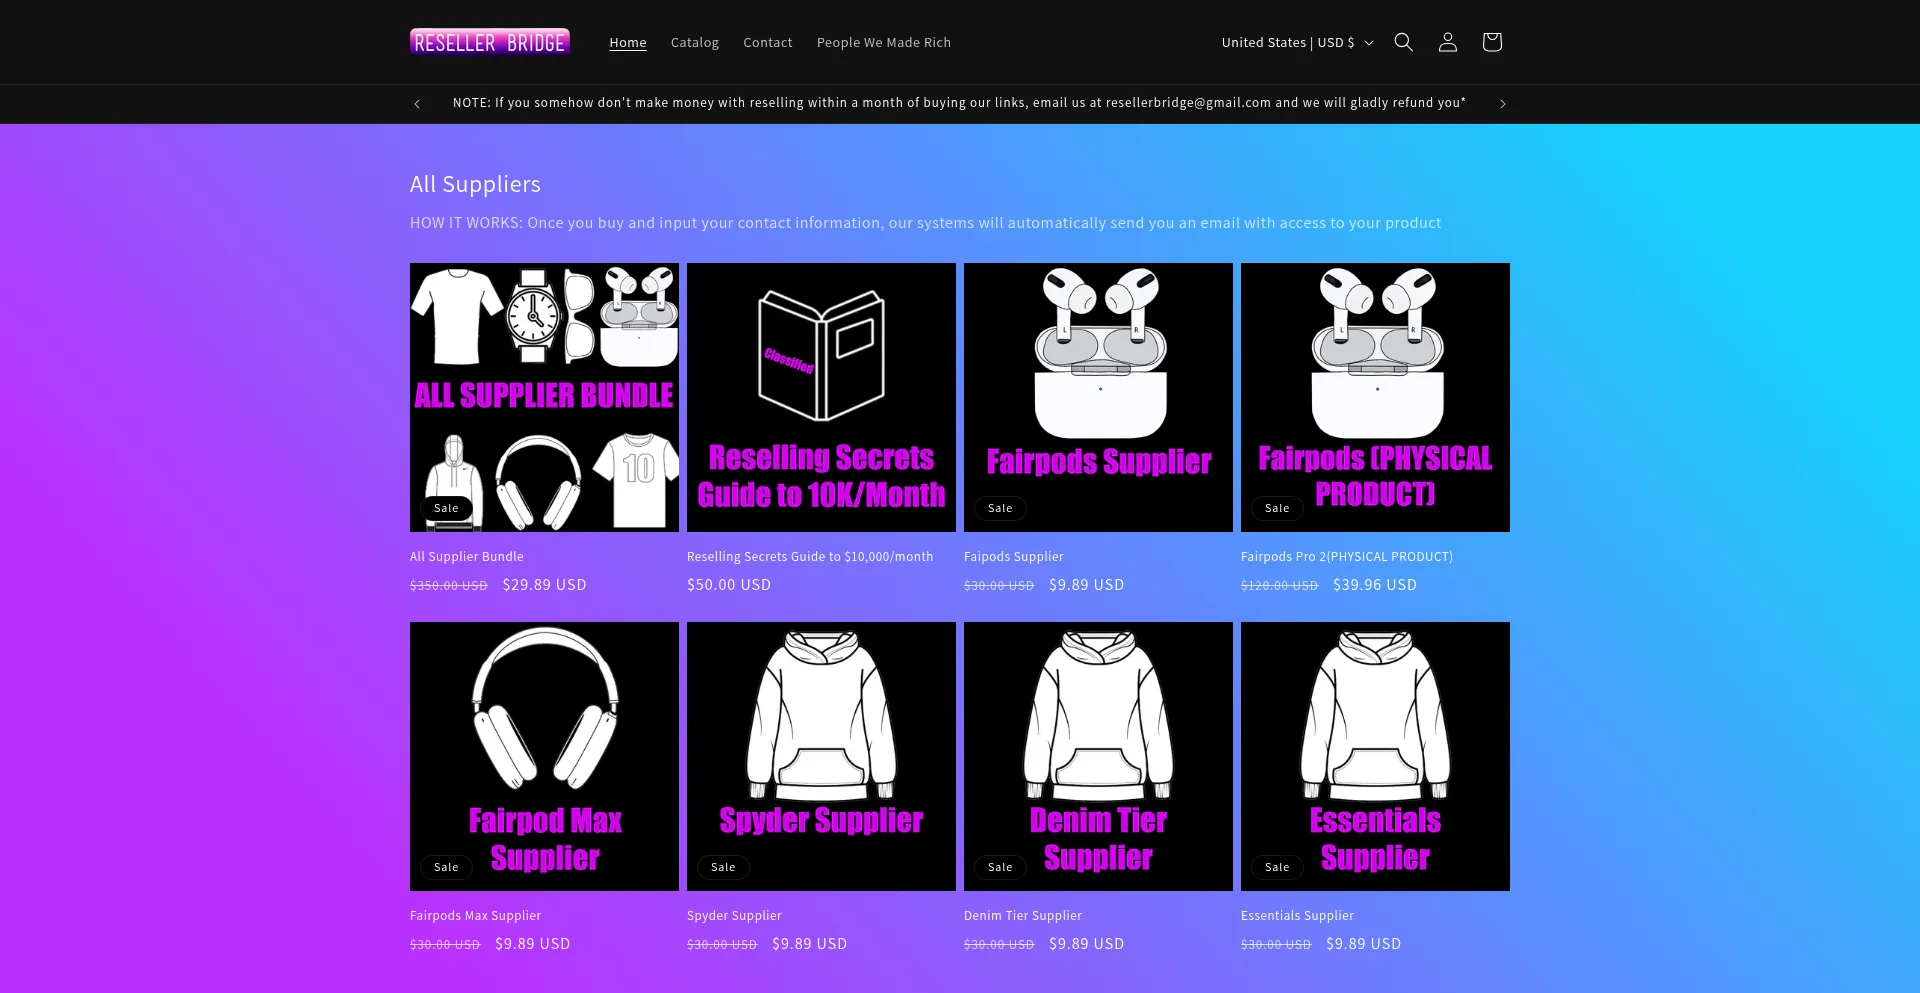This screenshot has height=993, width=1920.
Task: Open the account login page
Action: pos(1447,42)
